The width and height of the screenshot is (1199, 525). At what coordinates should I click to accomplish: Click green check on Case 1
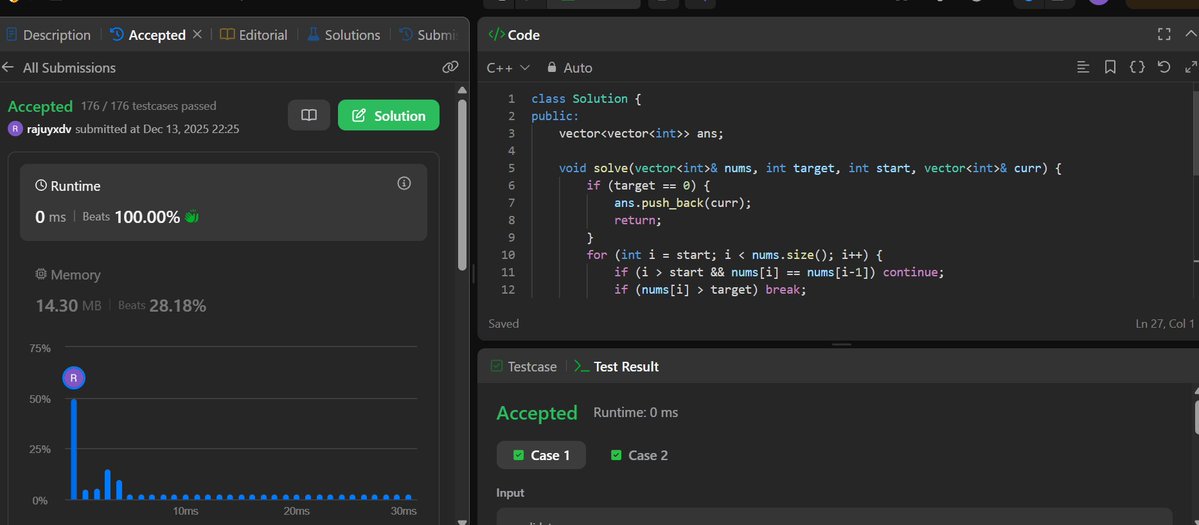(x=518, y=455)
